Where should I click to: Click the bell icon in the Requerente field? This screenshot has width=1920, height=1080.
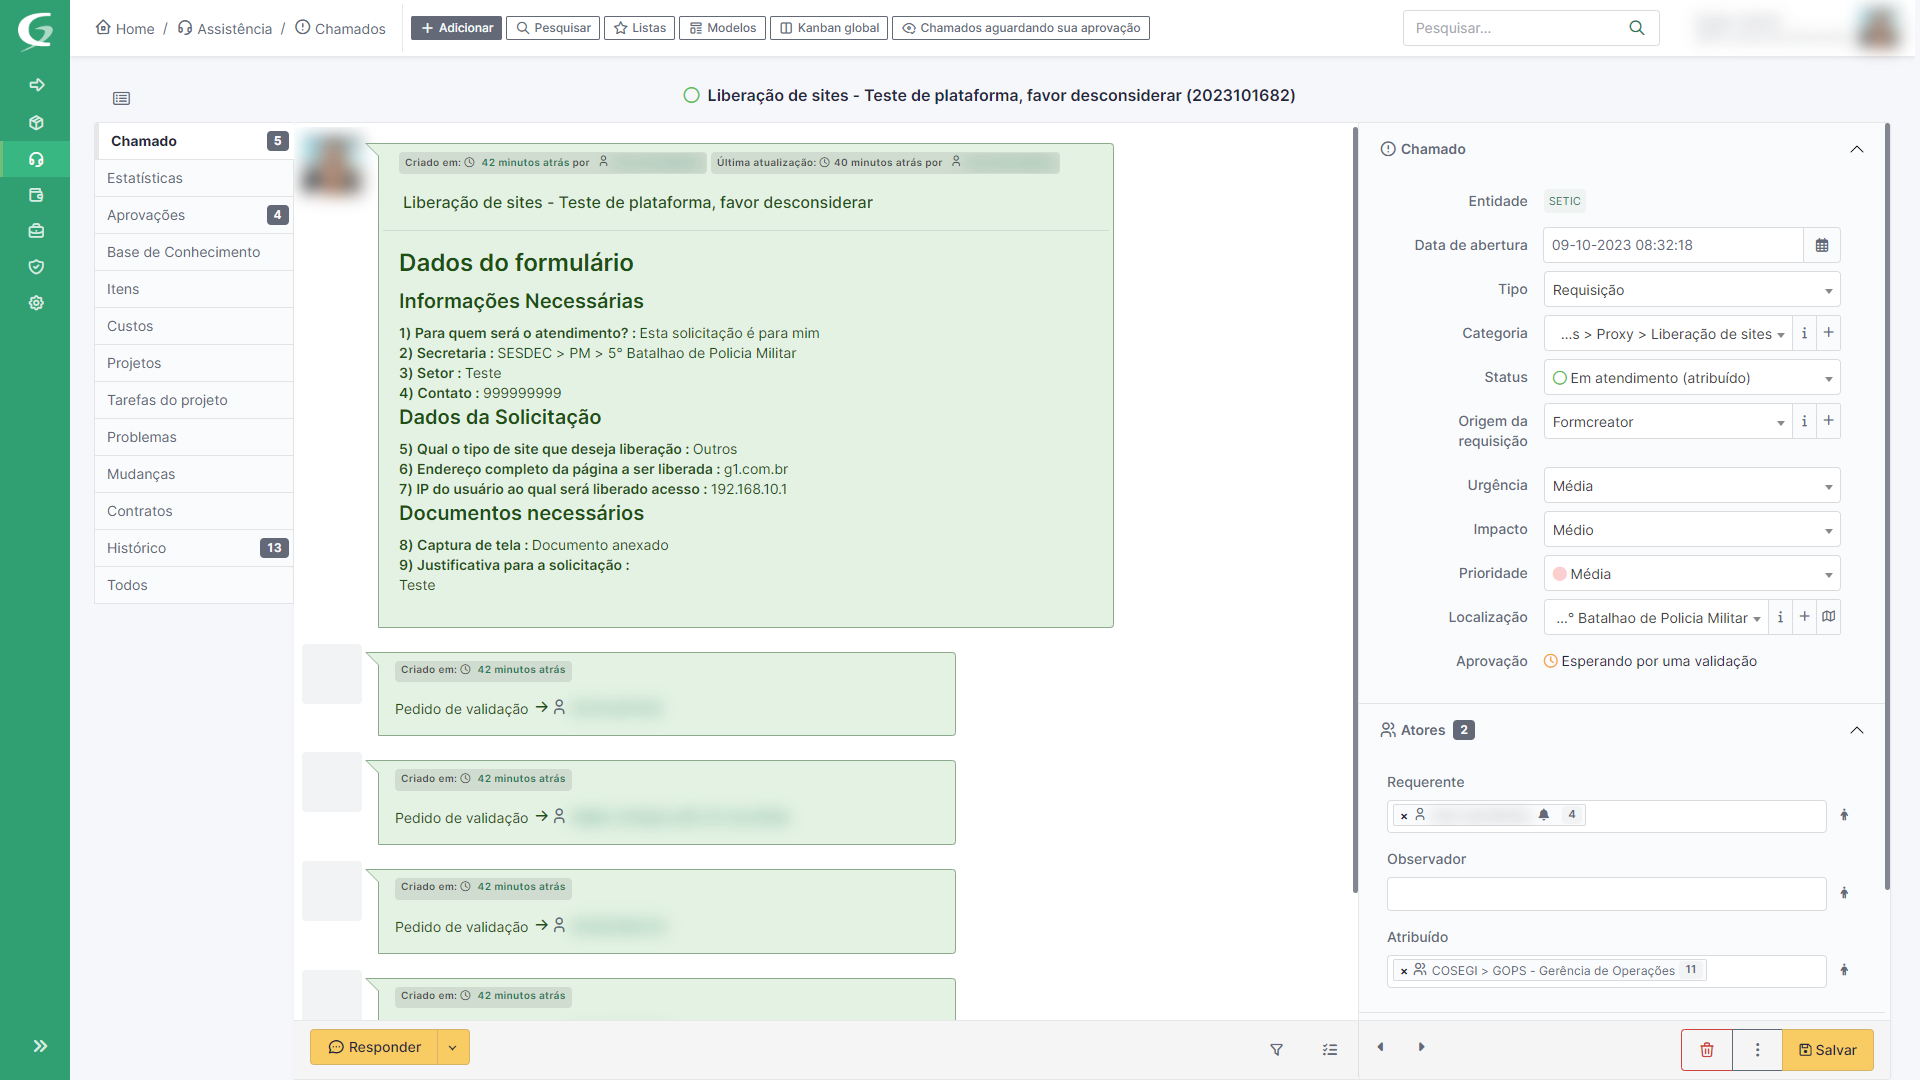[1543, 815]
